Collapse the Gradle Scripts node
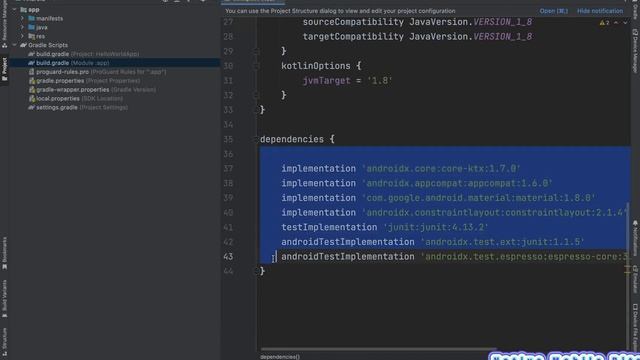Image resolution: width=640 pixels, height=360 pixels. 15,45
